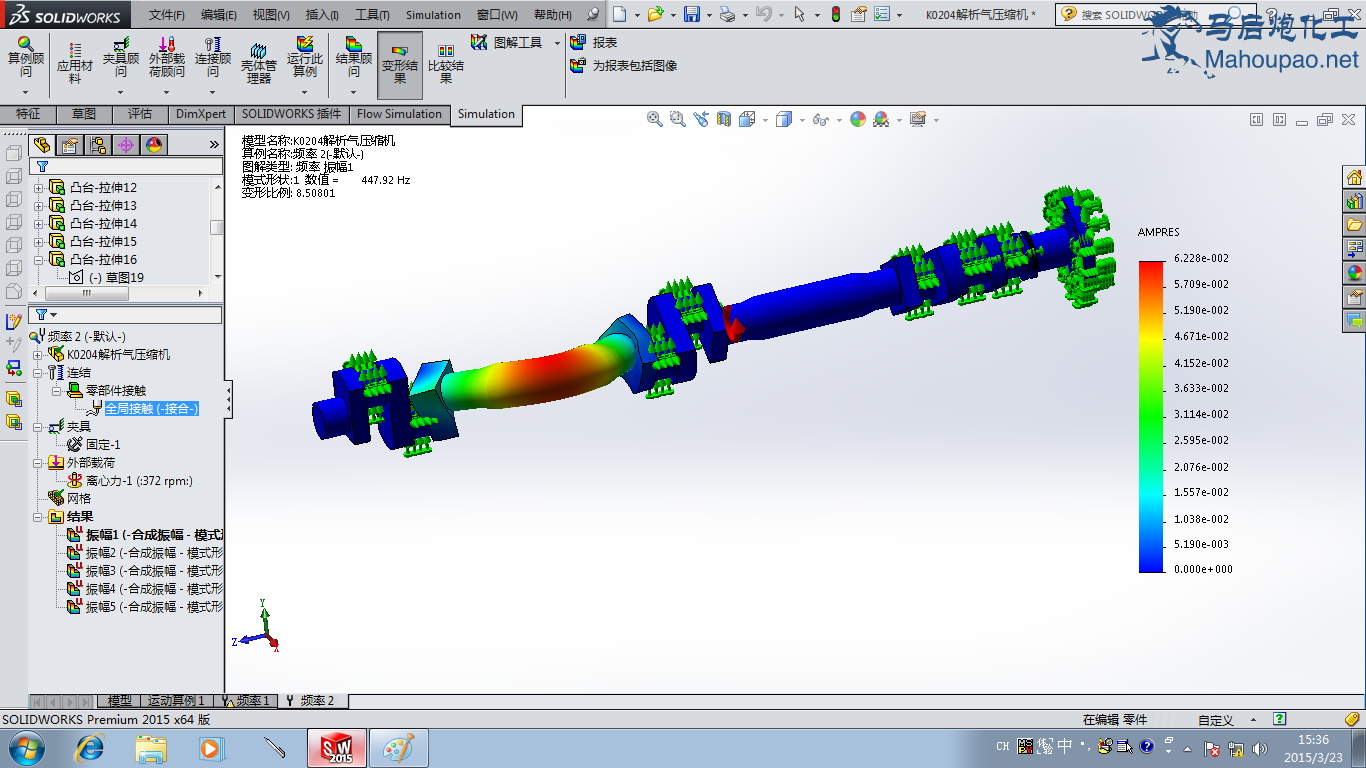
Task: Switch to the 频率 1 study tab
Action: click(x=246, y=701)
